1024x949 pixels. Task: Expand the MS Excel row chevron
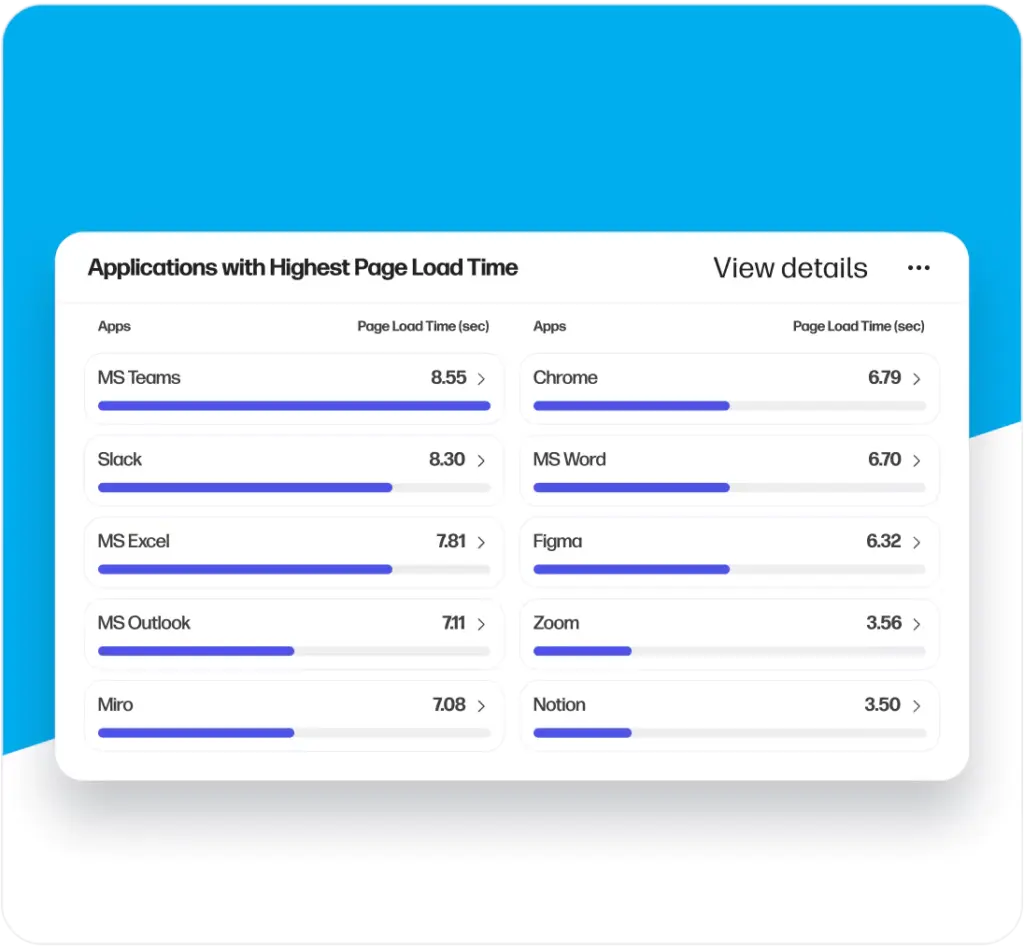click(481, 542)
